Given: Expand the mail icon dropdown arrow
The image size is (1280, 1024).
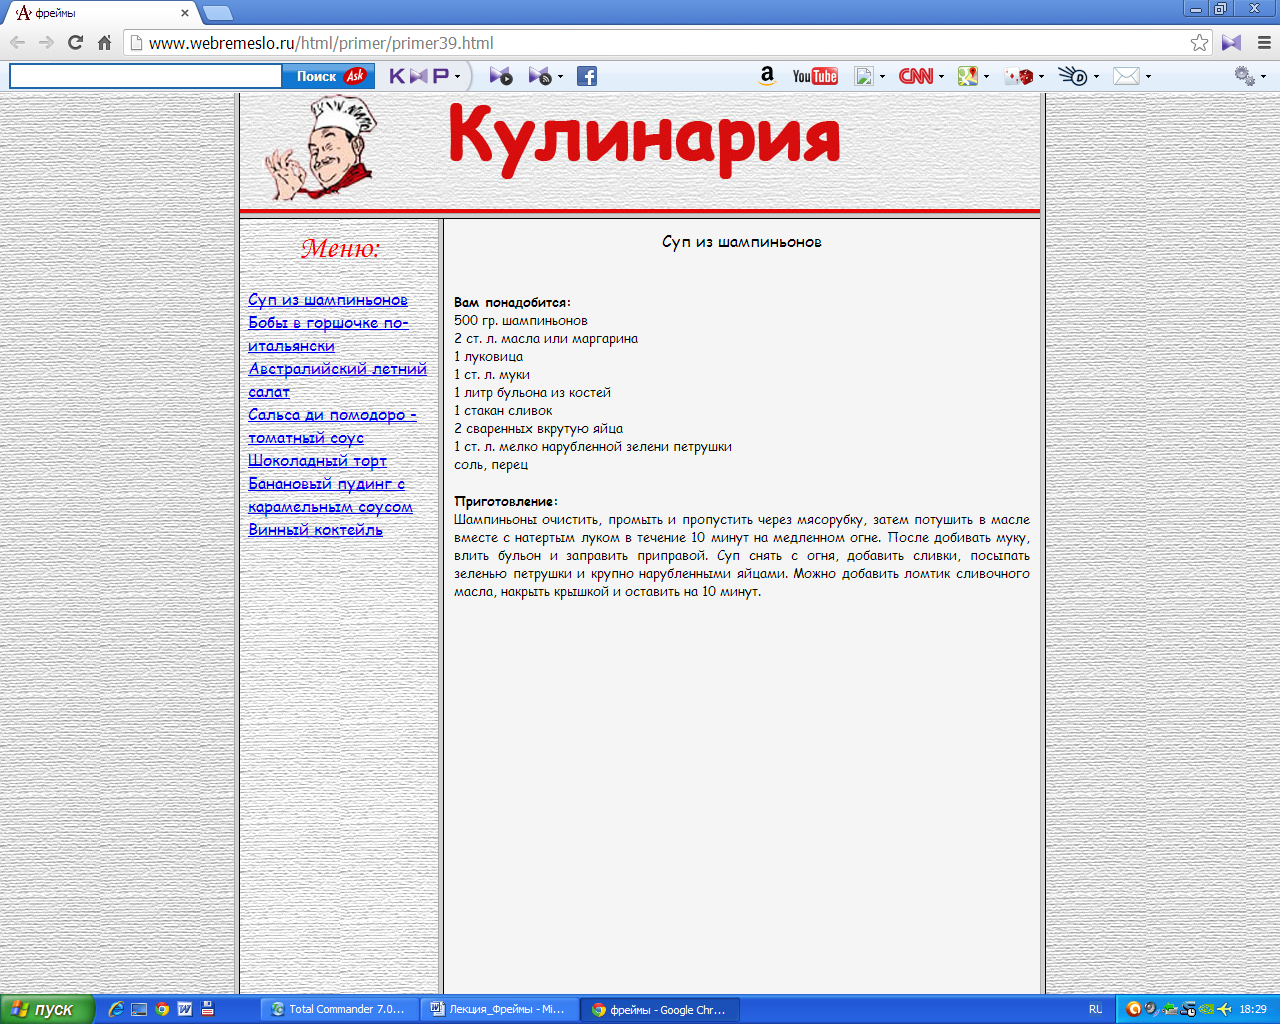Looking at the screenshot, I should coord(1148,76).
